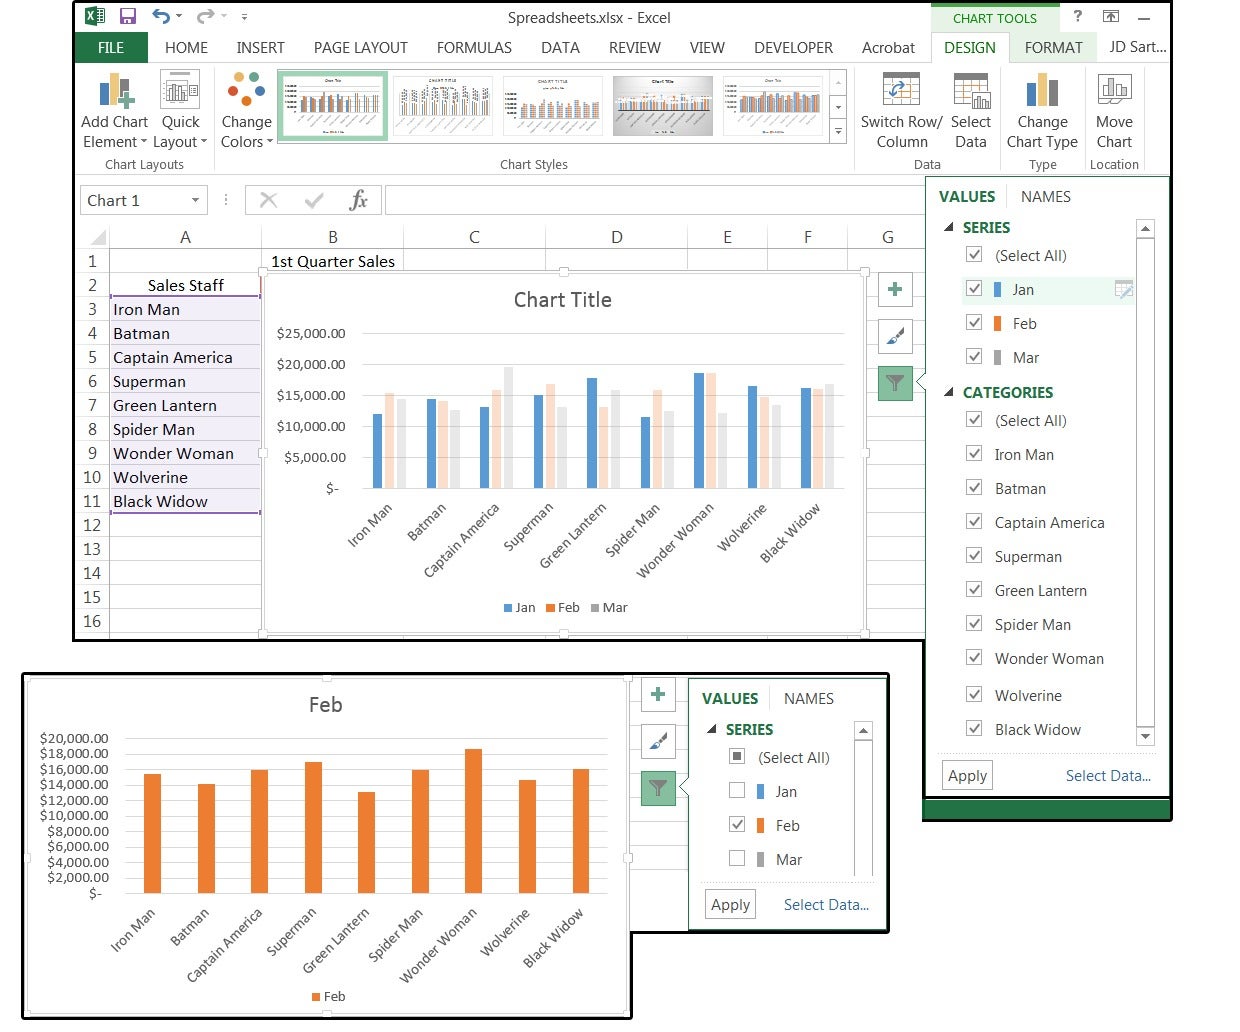The height and width of the screenshot is (1032, 1240).
Task: Click Chart Filters funnel beside Feb chart
Action: (658, 788)
